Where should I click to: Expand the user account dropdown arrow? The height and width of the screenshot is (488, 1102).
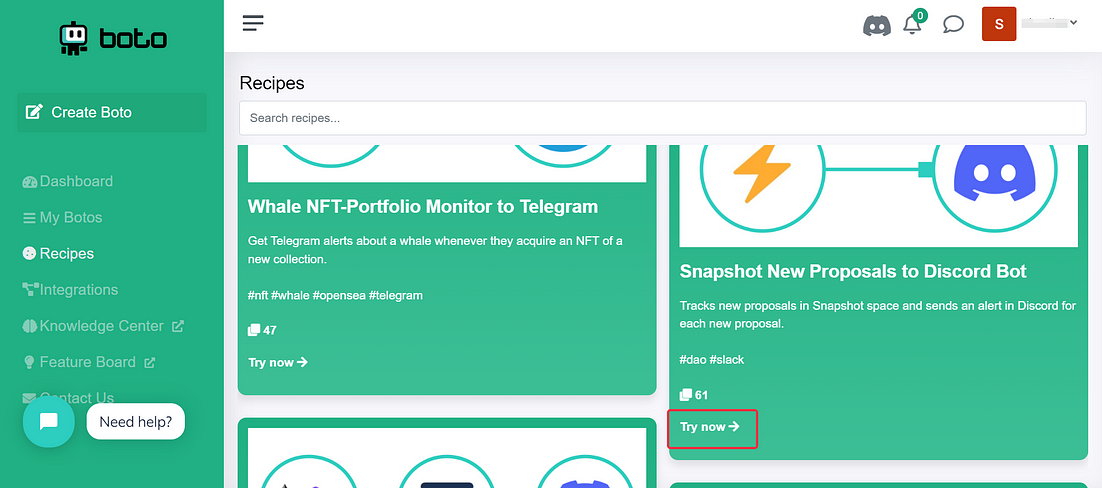click(1073, 23)
